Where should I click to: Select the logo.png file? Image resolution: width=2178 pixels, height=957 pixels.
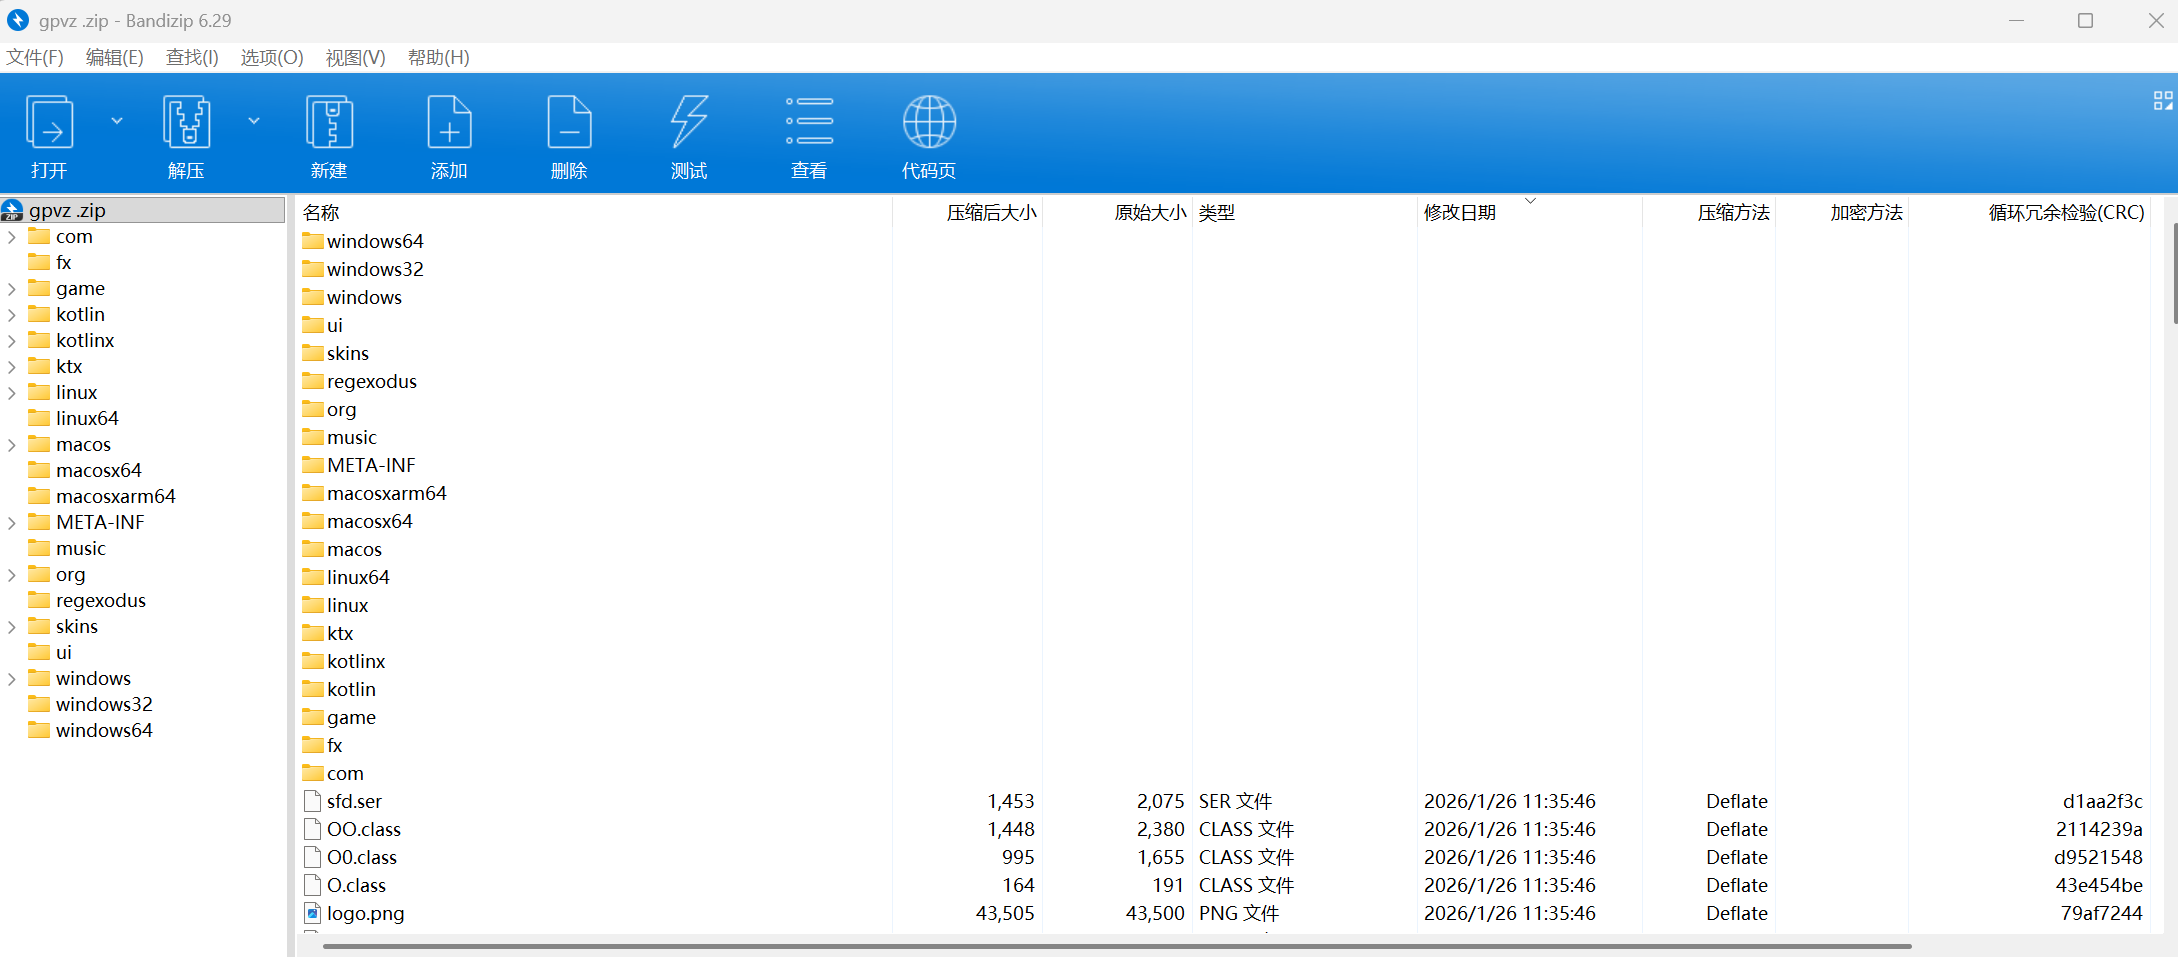coord(366,914)
